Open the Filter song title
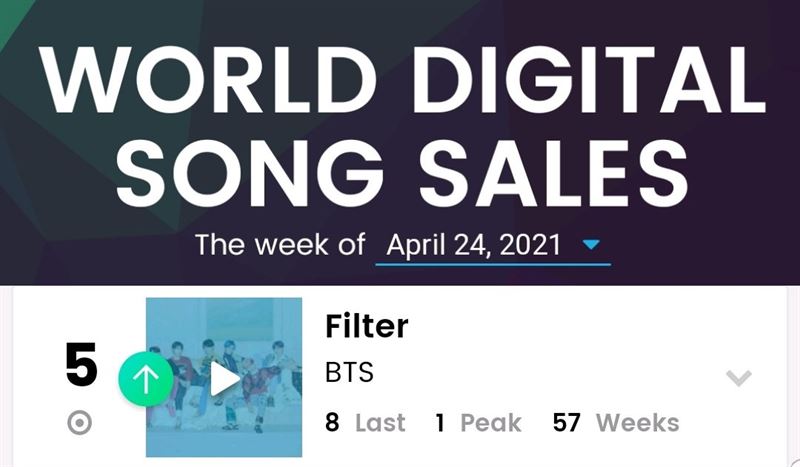Screen dimensions: 800x467 point(367,326)
